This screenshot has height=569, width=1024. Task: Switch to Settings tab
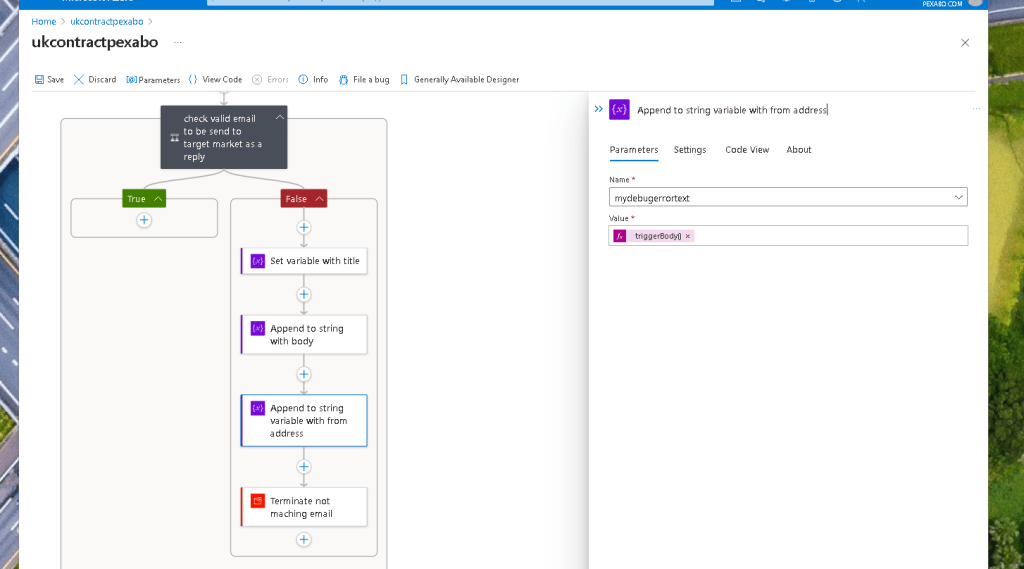coord(690,150)
